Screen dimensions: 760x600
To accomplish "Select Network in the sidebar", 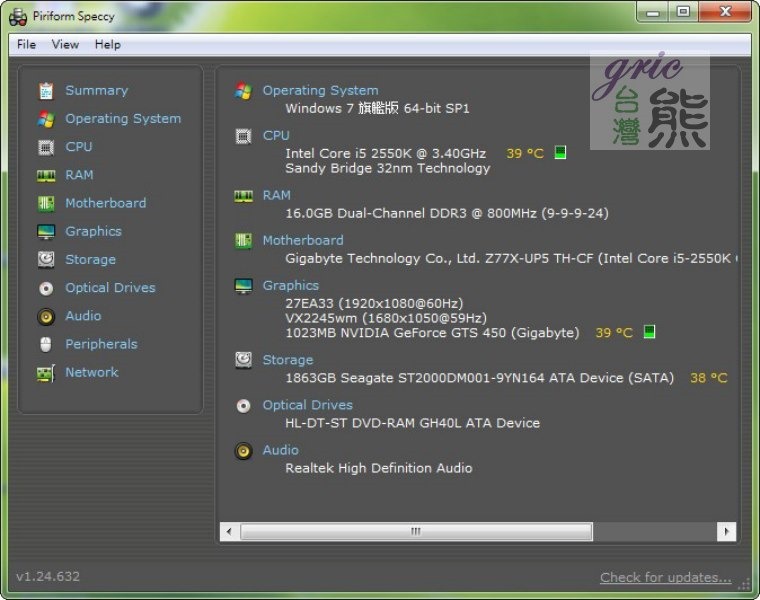I will pyautogui.click(x=92, y=373).
